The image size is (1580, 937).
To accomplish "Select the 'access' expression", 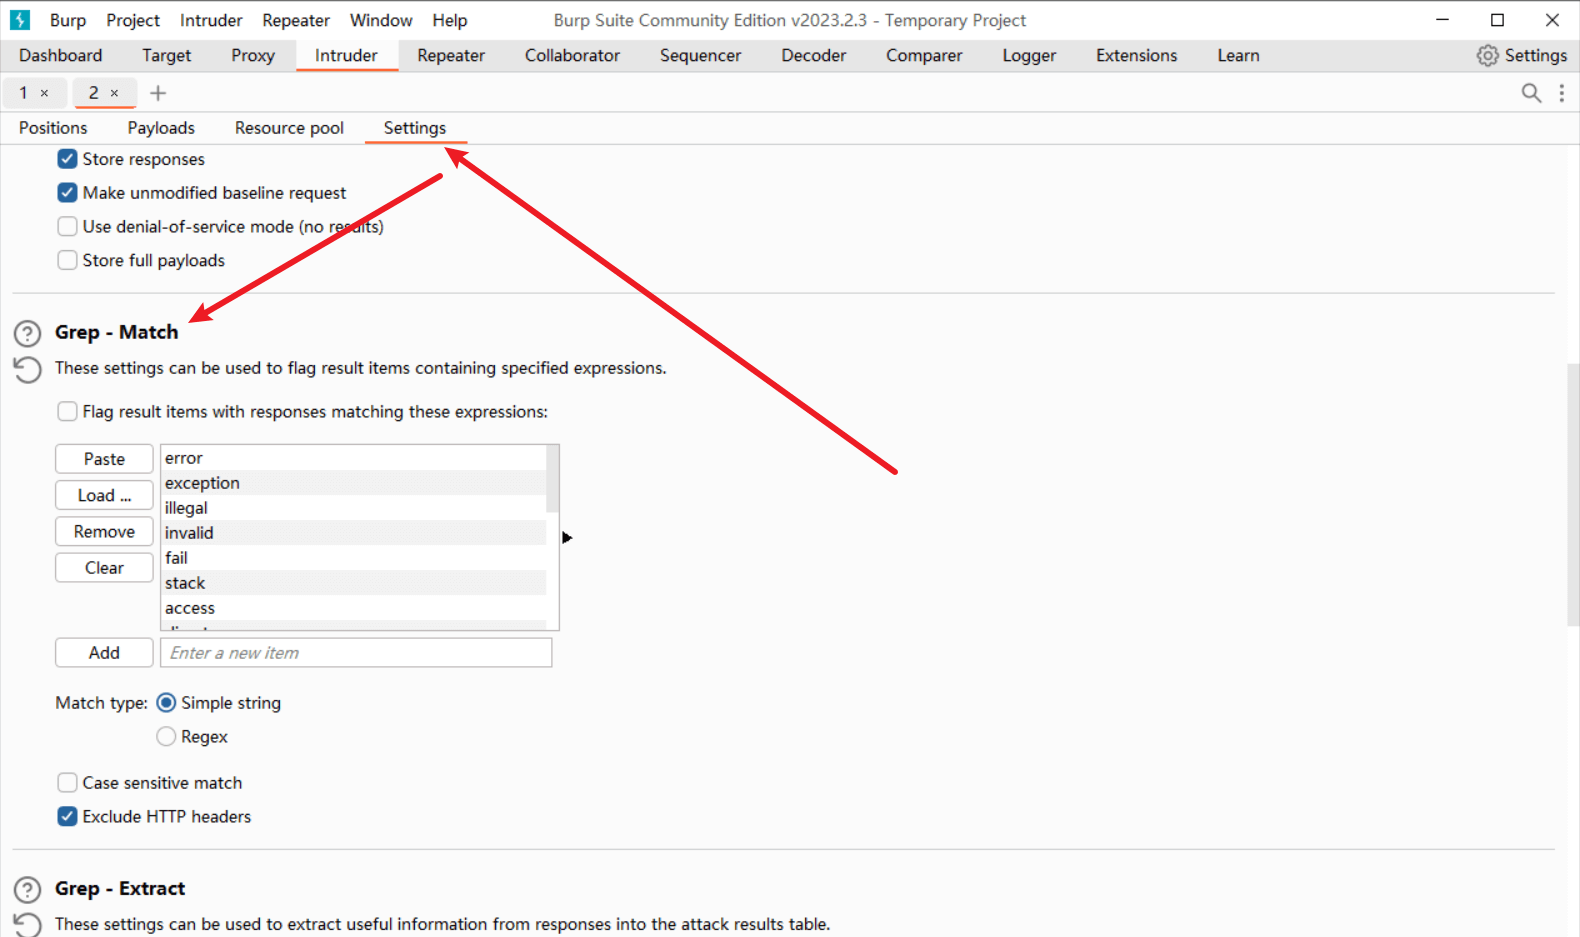I will click(x=353, y=608).
